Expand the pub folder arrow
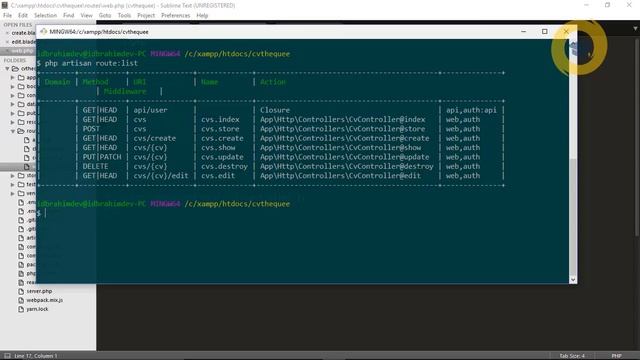640x360 pixels. click(x=13, y=113)
